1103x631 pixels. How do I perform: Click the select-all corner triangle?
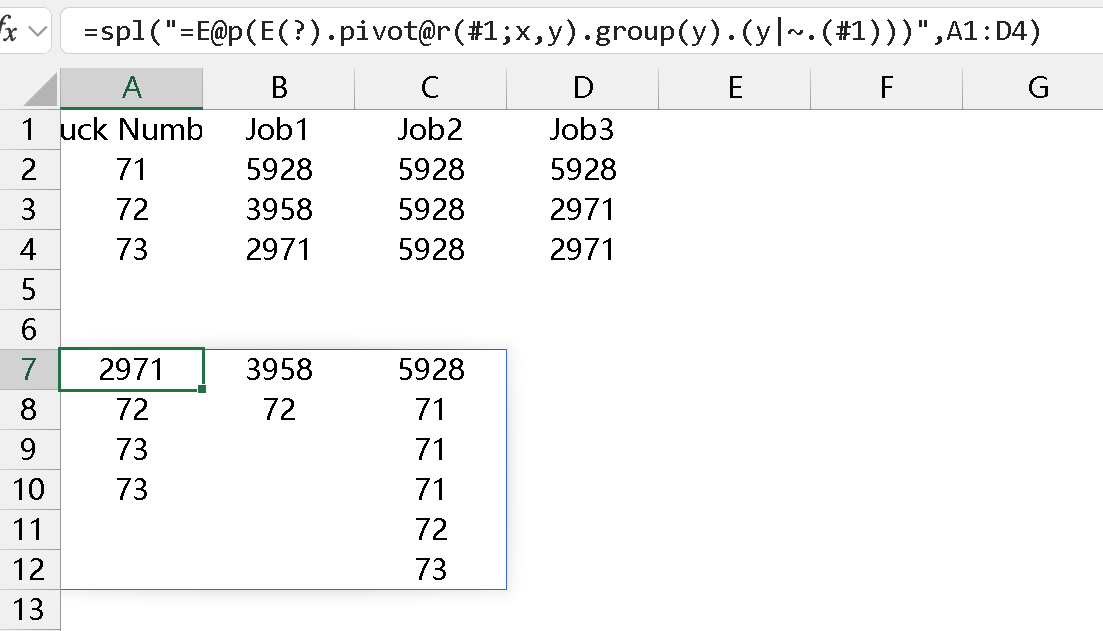point(40,90)
